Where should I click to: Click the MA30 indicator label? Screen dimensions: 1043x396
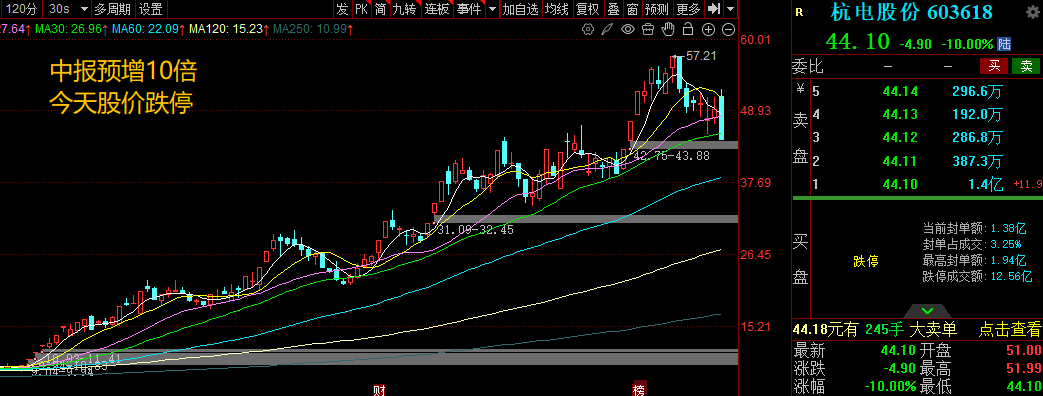click(x=71, y=29)
